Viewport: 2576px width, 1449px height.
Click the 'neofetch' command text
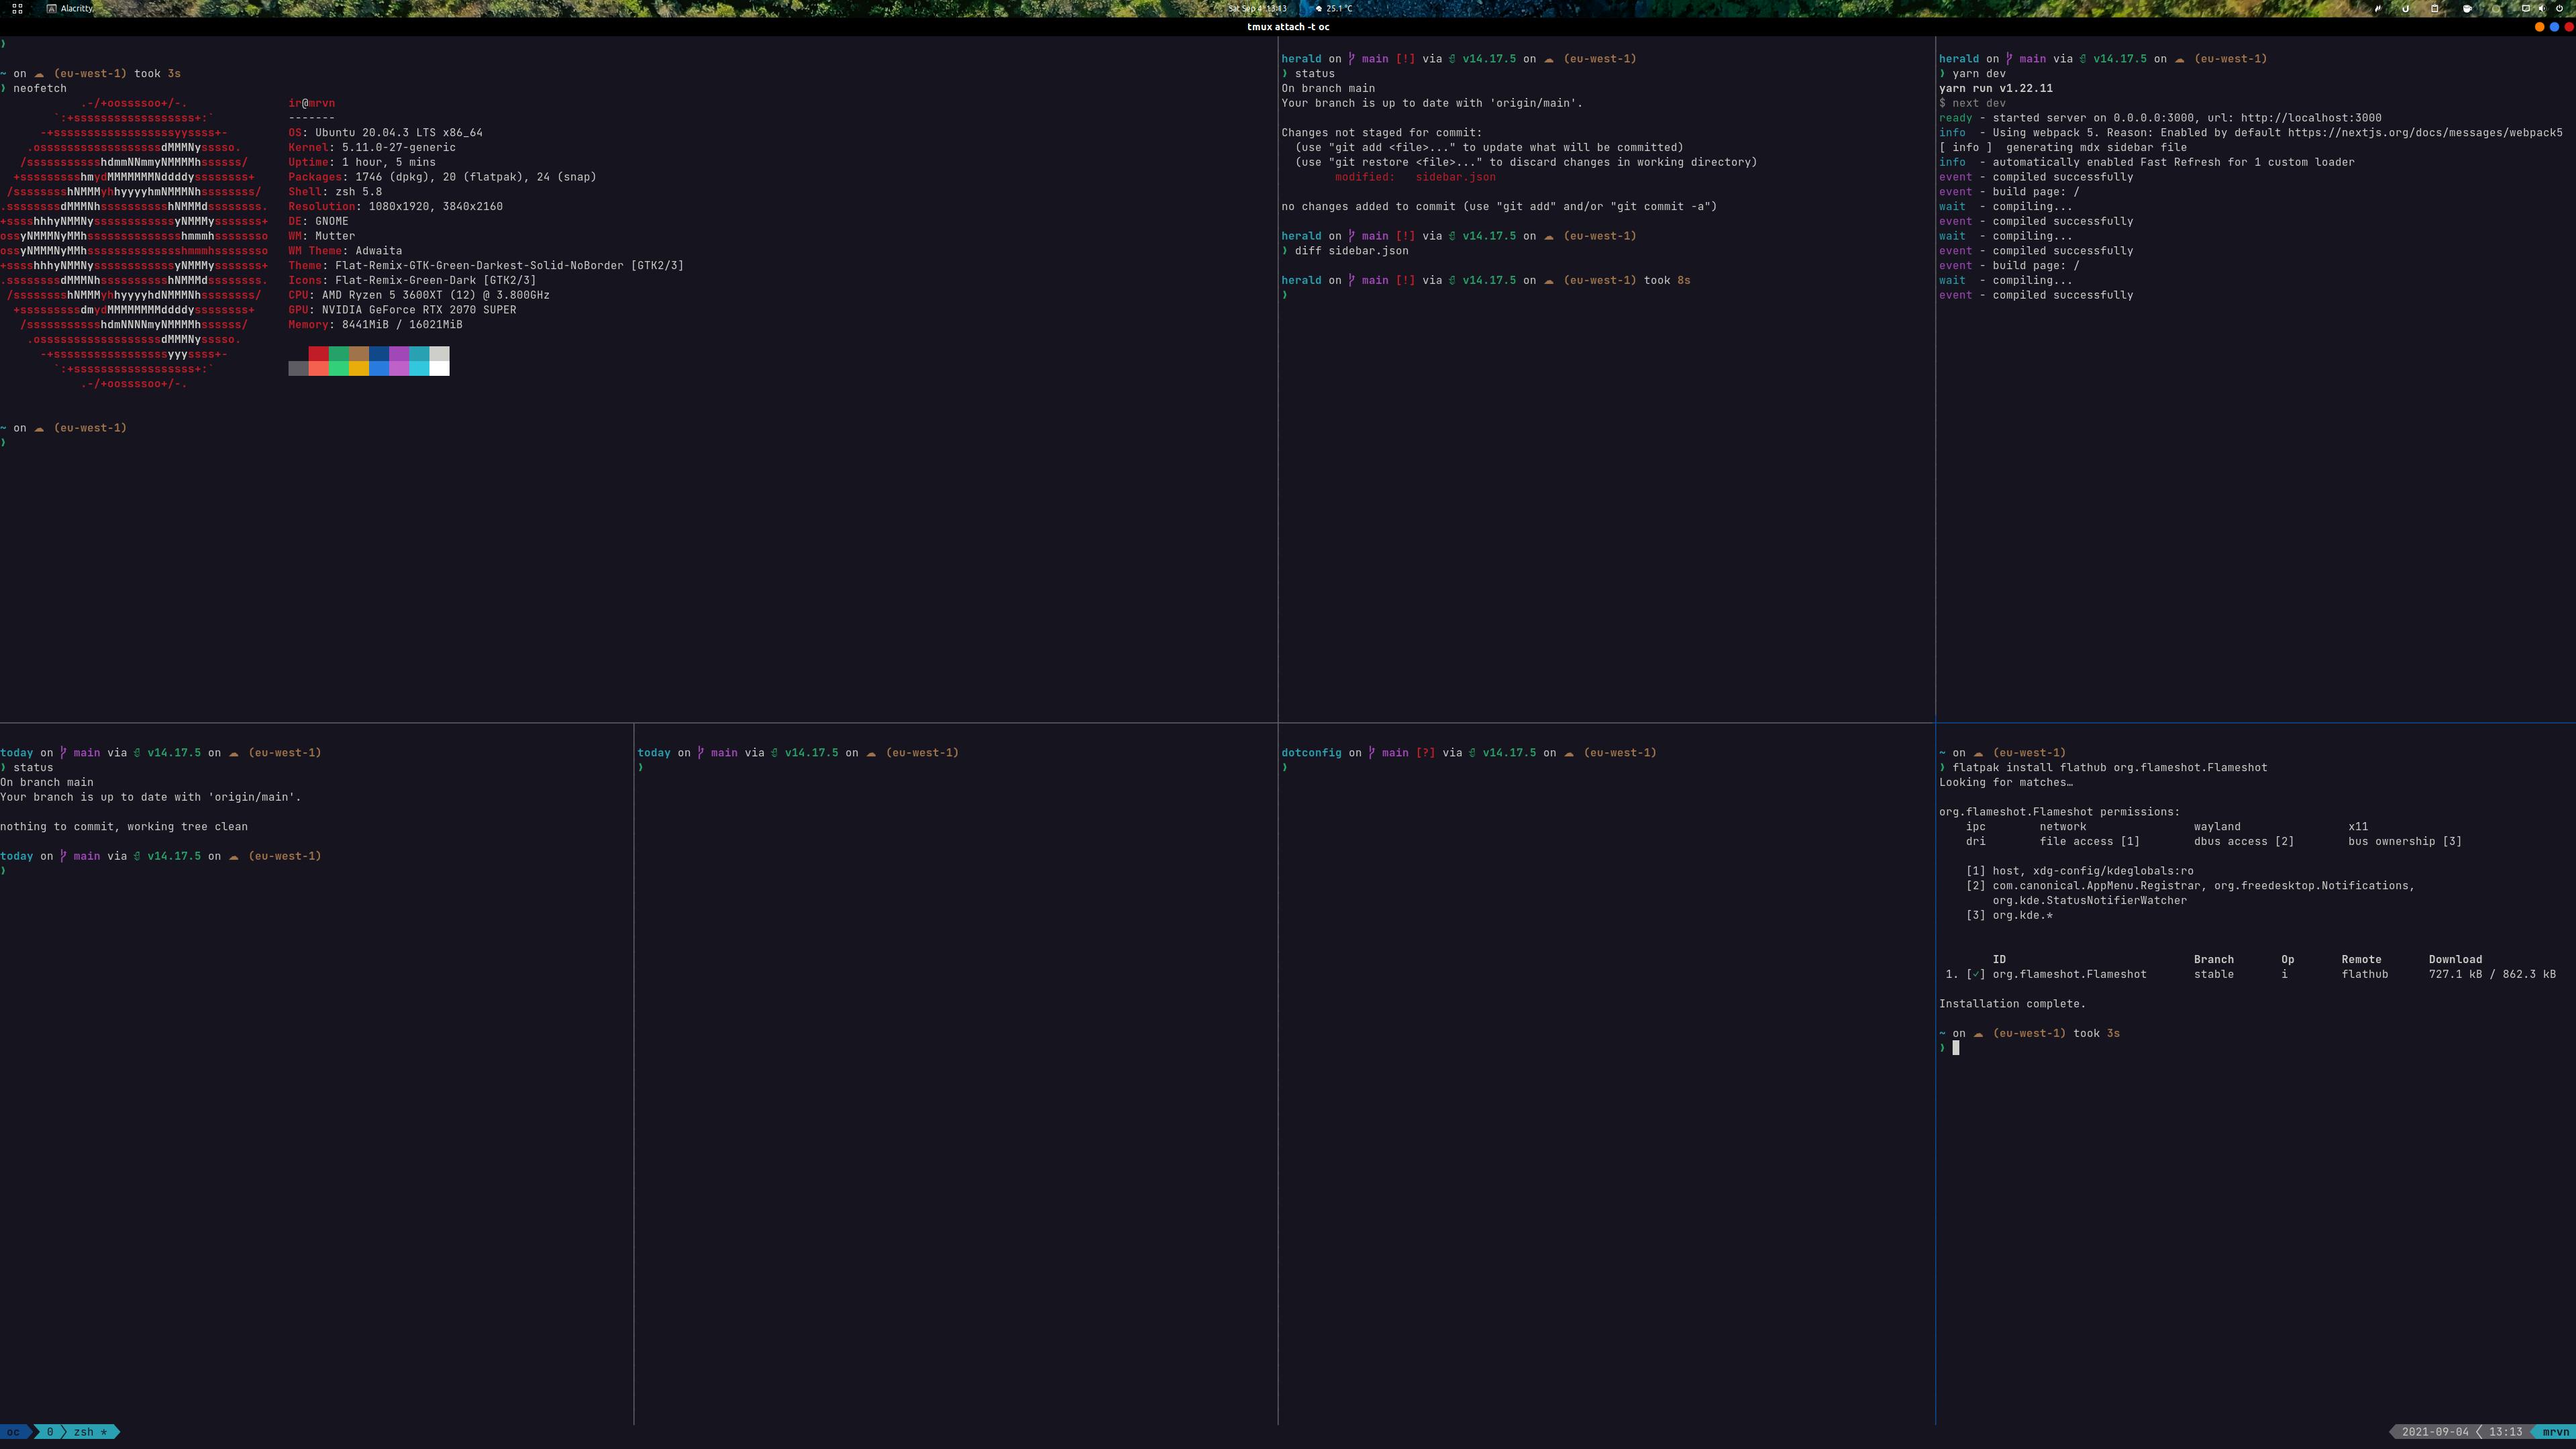40,89
